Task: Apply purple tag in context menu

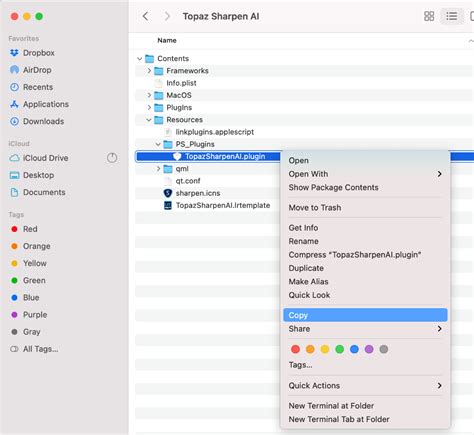Action: click(x=369, y=349)
